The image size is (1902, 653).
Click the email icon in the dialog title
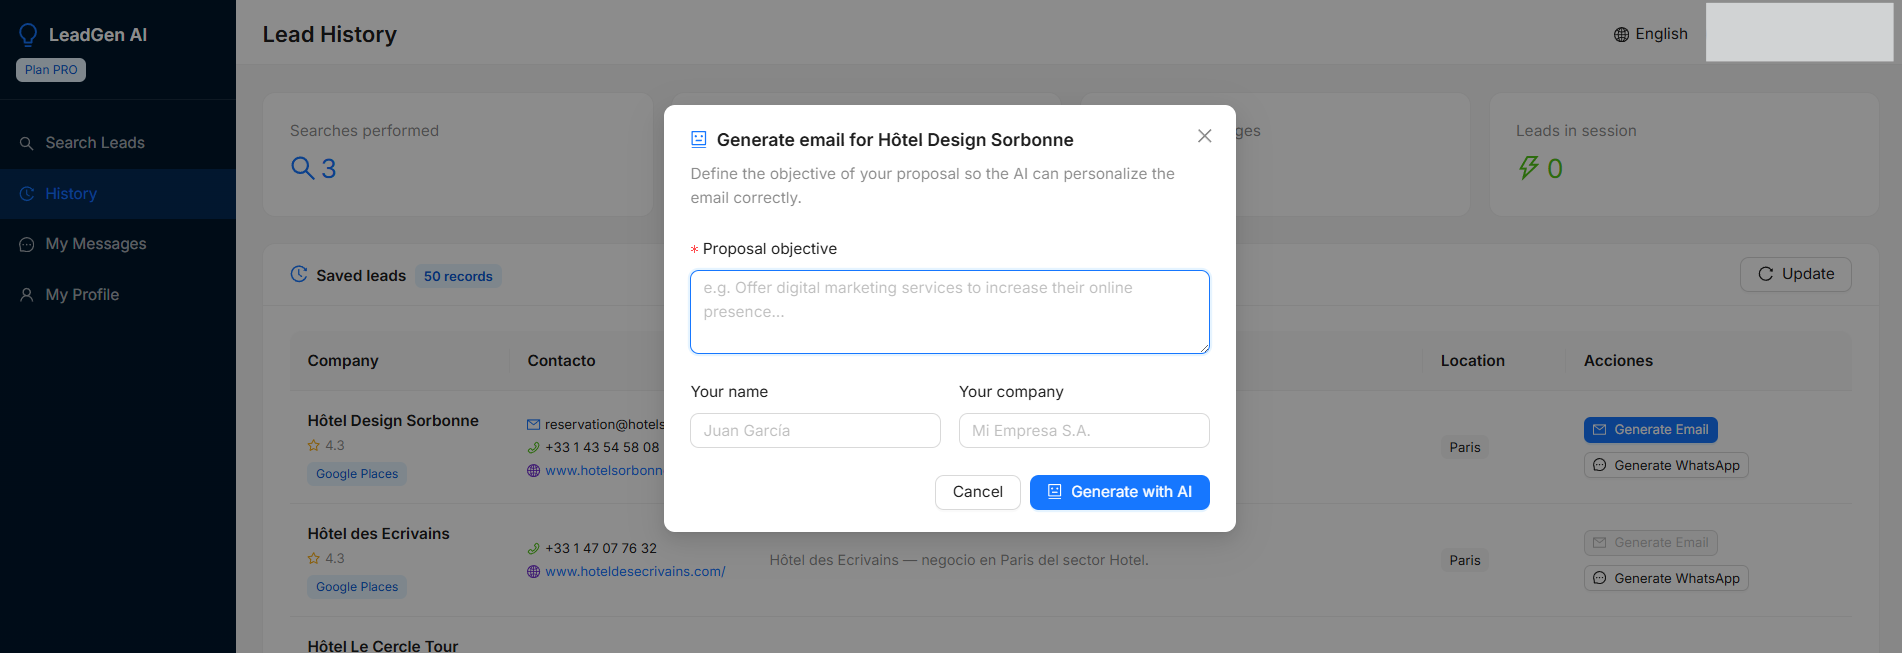click(699, 140)
